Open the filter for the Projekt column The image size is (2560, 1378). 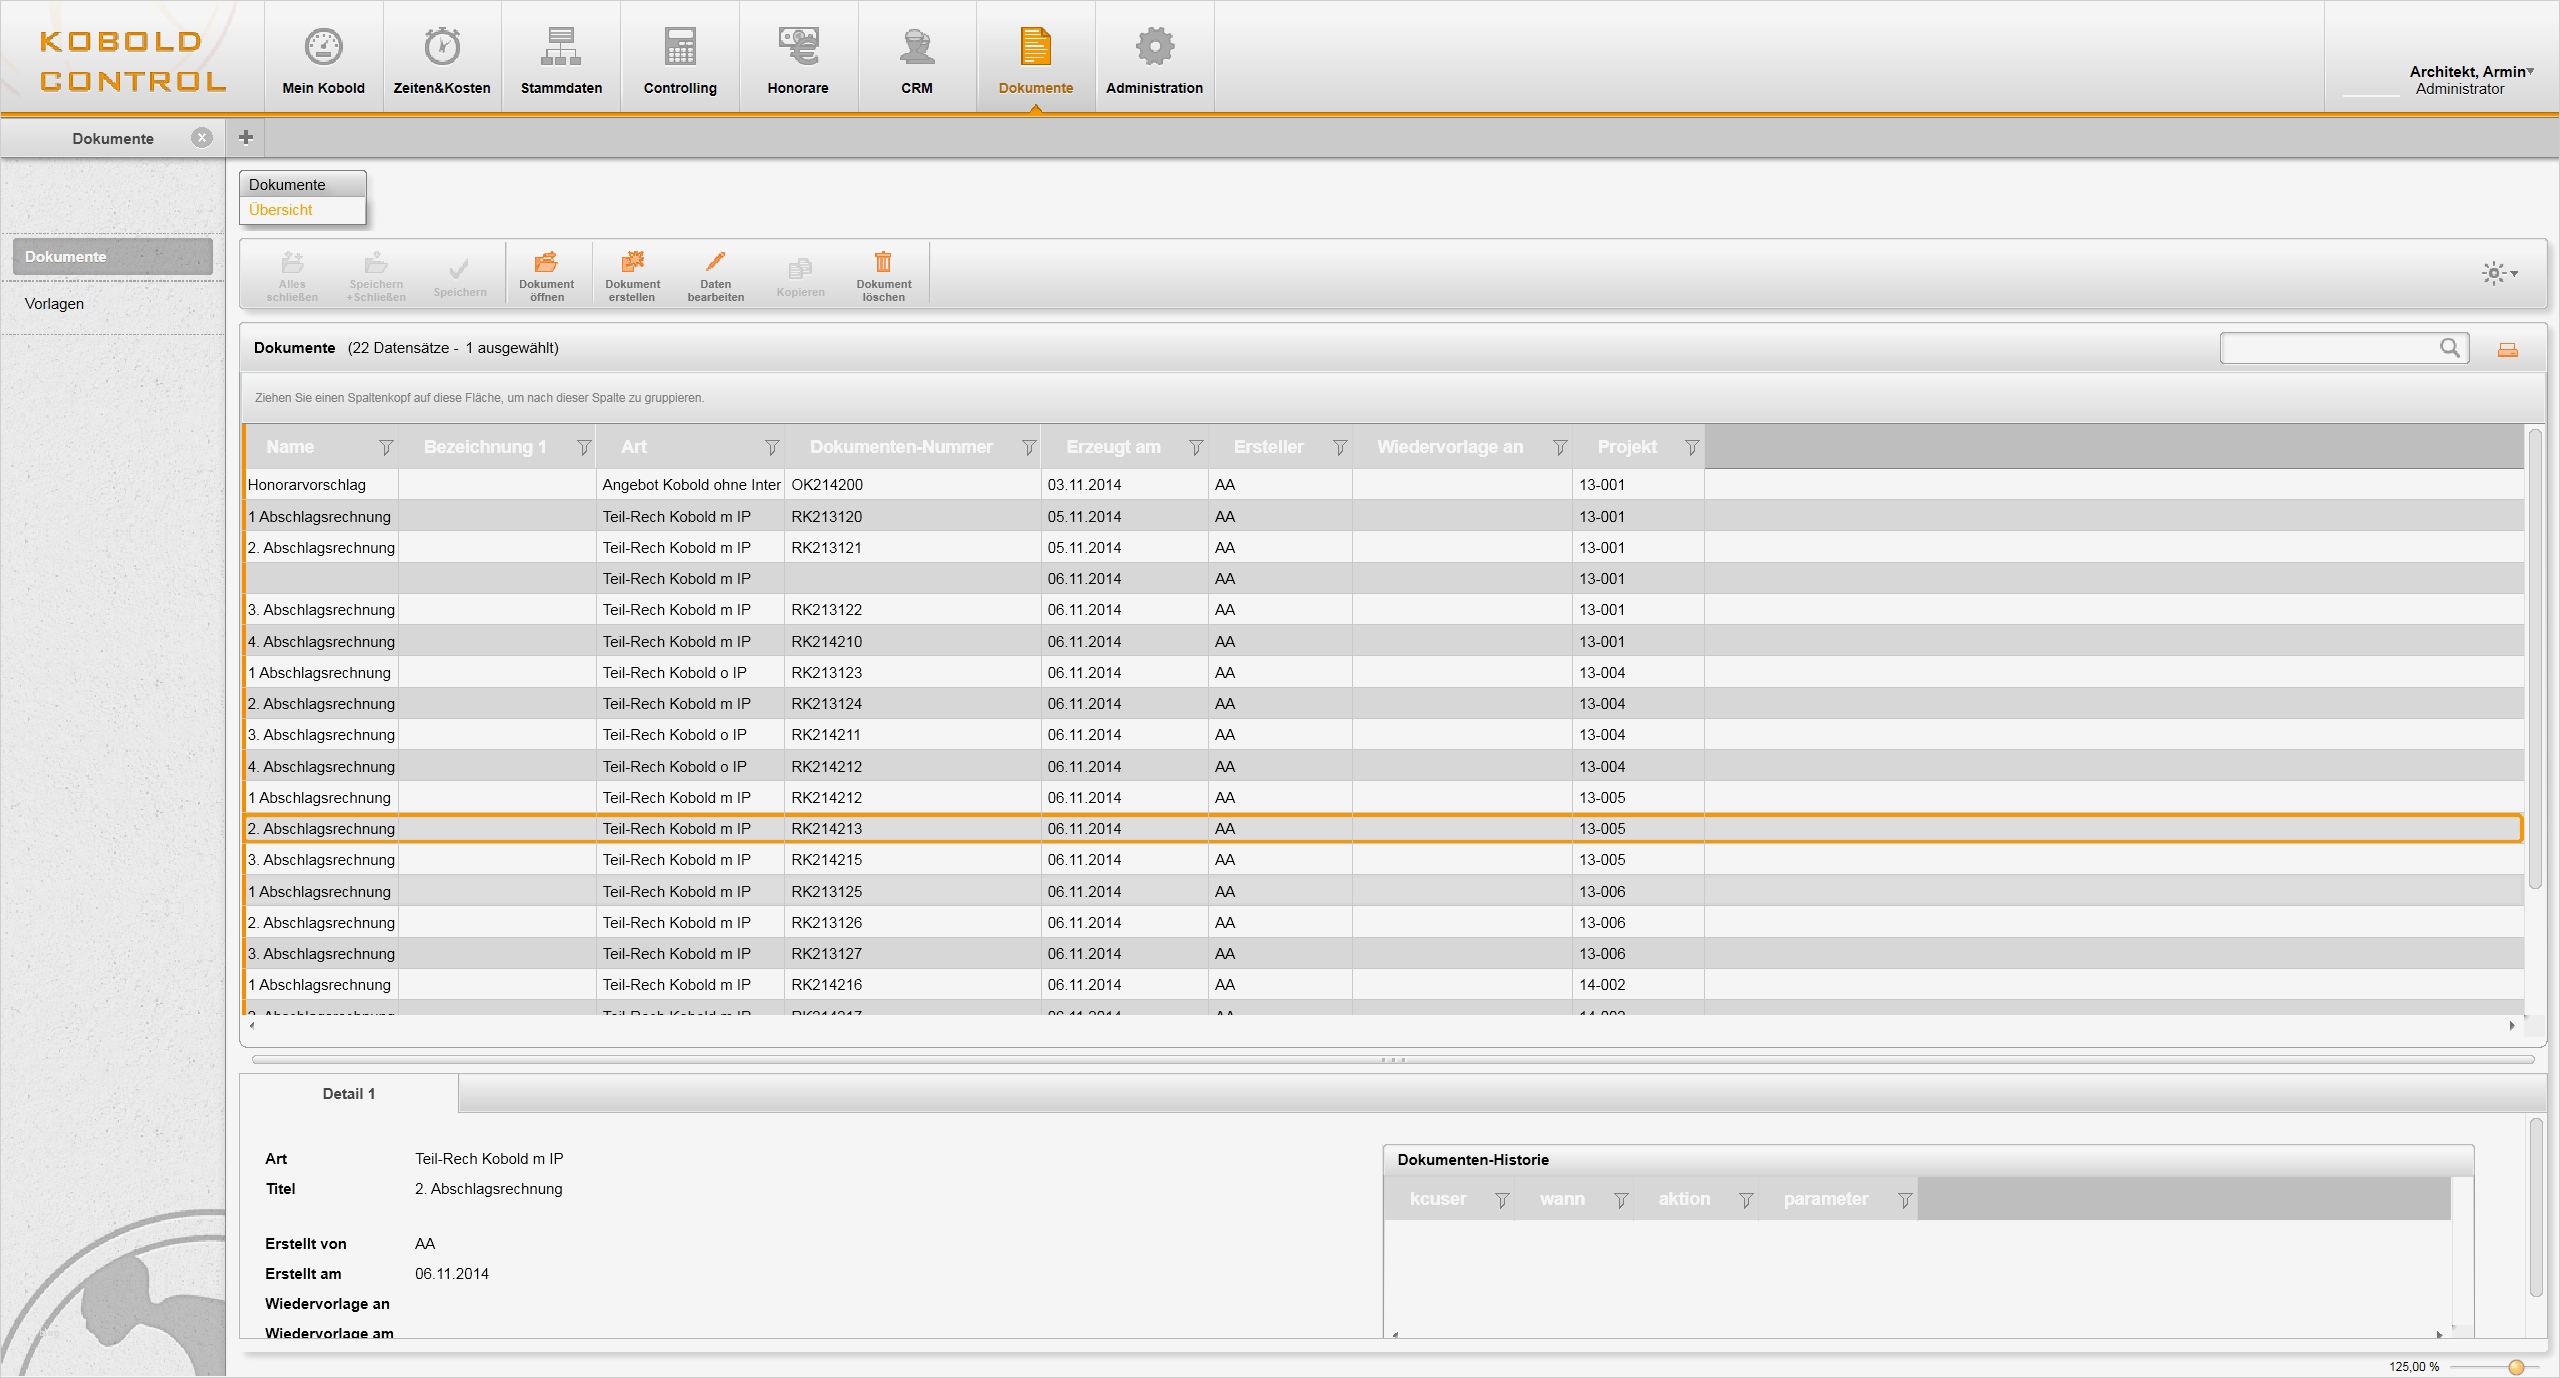pos(1691,448)
